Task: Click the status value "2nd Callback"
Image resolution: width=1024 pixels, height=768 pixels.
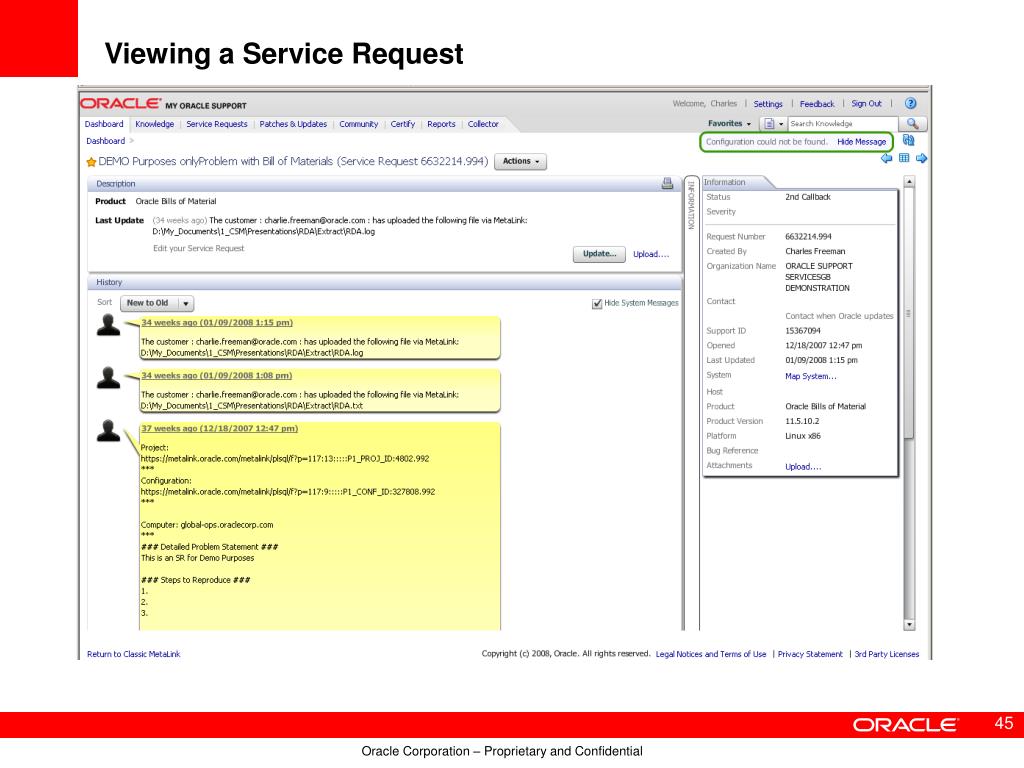Action: pos(808,197)
